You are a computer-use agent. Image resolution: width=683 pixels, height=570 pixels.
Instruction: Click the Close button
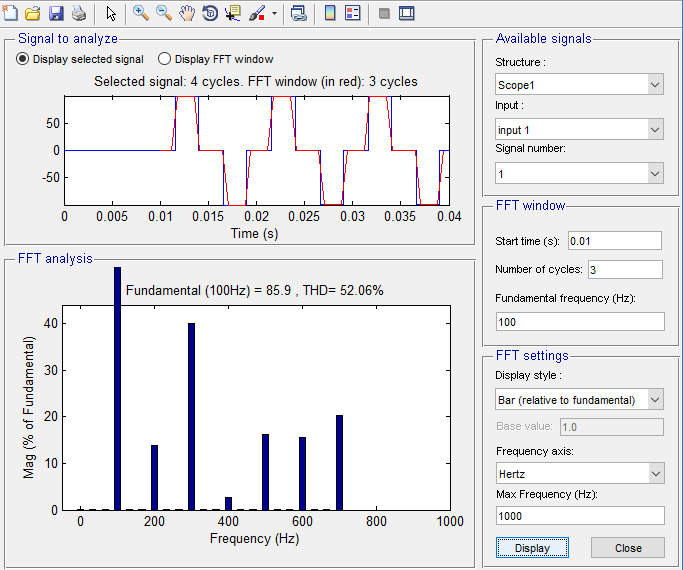click(x=628, y=548)
